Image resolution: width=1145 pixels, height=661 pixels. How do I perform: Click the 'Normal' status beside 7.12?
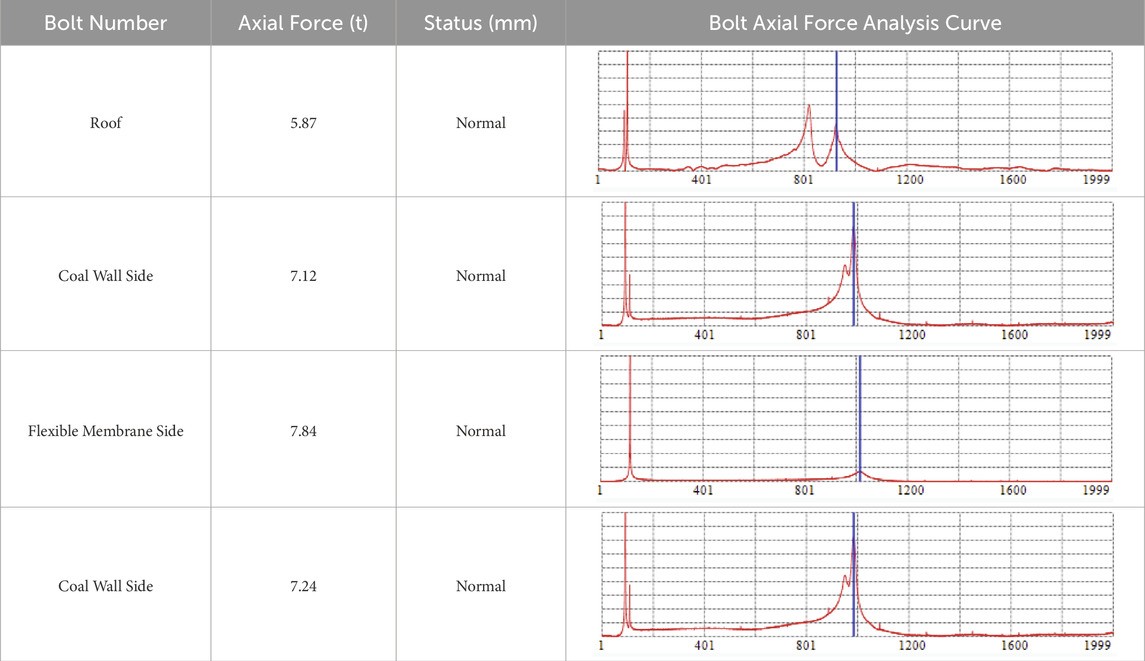click(x=480, y=276)
